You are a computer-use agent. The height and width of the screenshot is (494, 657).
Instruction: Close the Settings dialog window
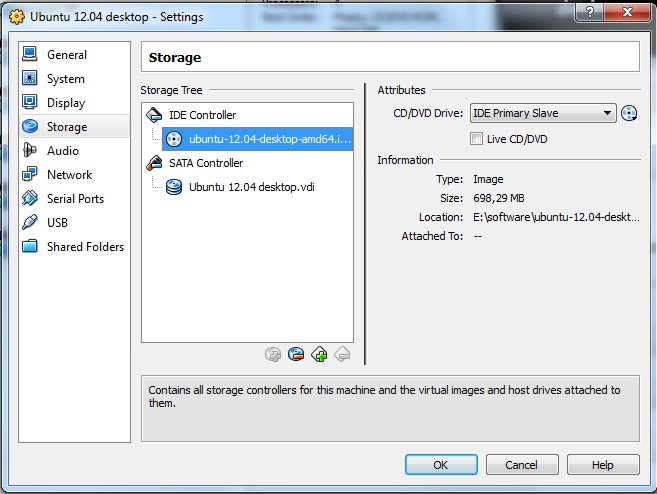[x=627, y=11]
